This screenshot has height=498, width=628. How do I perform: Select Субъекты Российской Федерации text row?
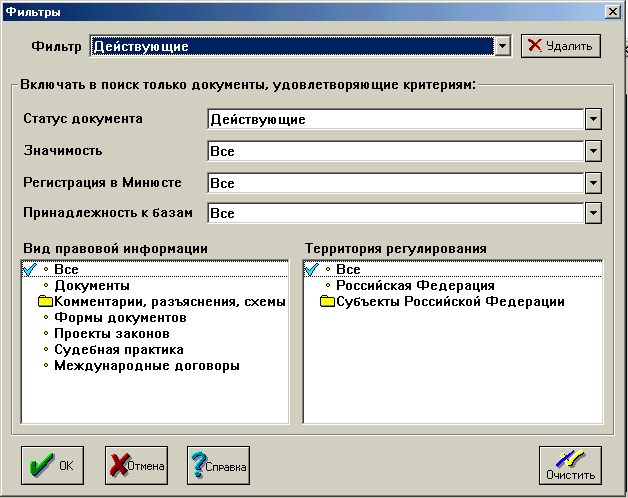click(x=450, y=302)
